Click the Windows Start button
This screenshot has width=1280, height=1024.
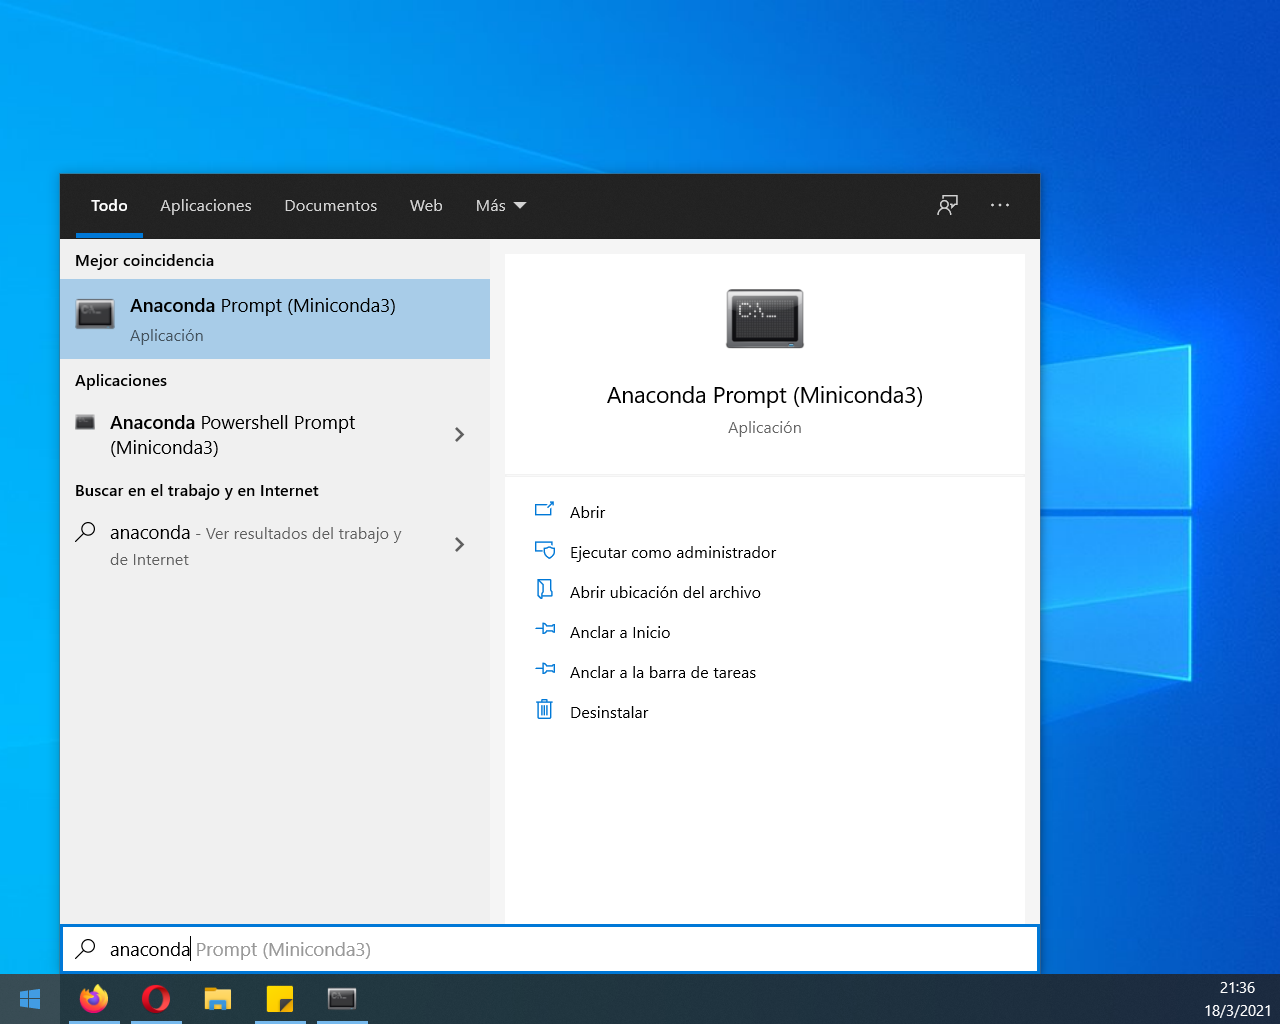(x=30, y=999)
